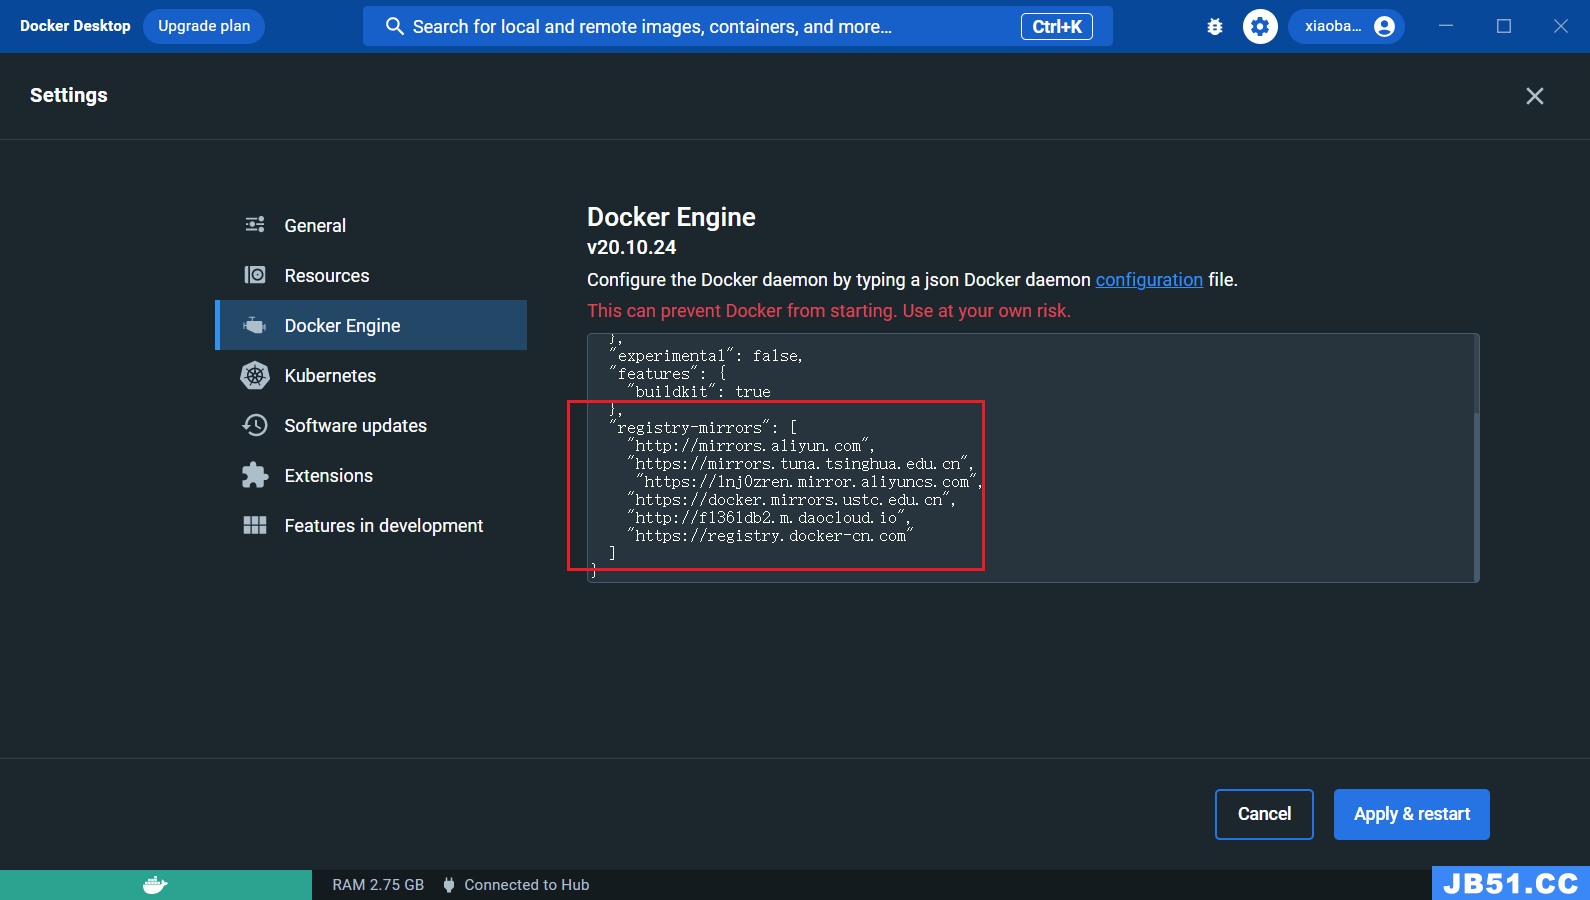The width and height of the screenshot is (1590, 900).
Task: Click the Cancel button
Action: point(1264,814)
